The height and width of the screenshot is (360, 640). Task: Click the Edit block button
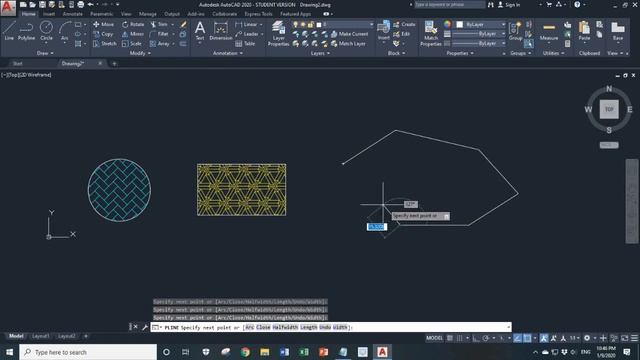402,34
